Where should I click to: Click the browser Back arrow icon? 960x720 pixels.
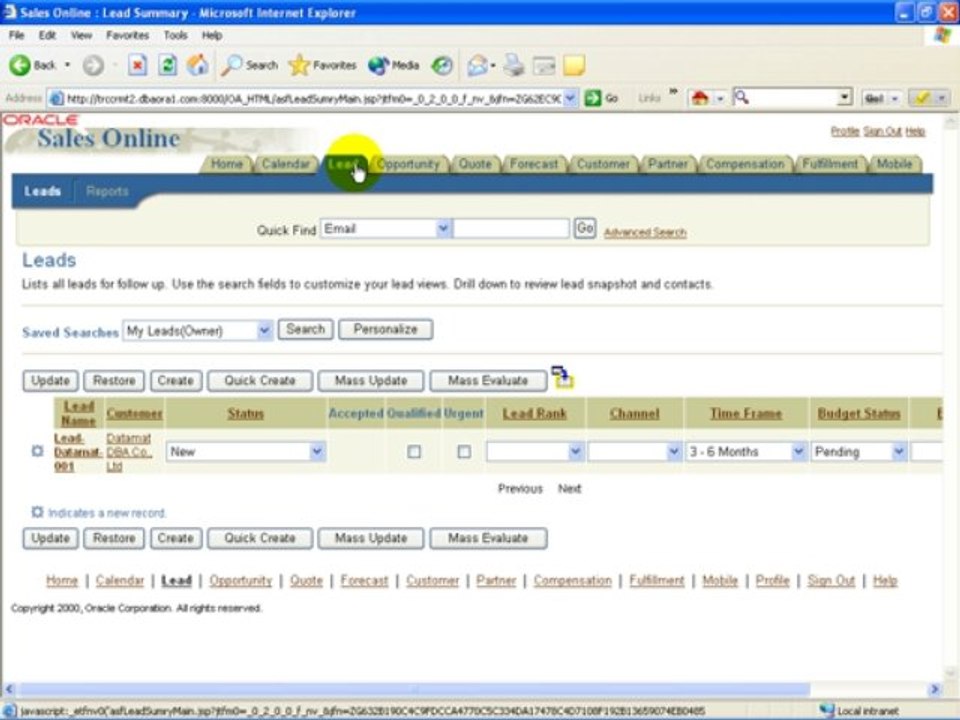[20, 65]
